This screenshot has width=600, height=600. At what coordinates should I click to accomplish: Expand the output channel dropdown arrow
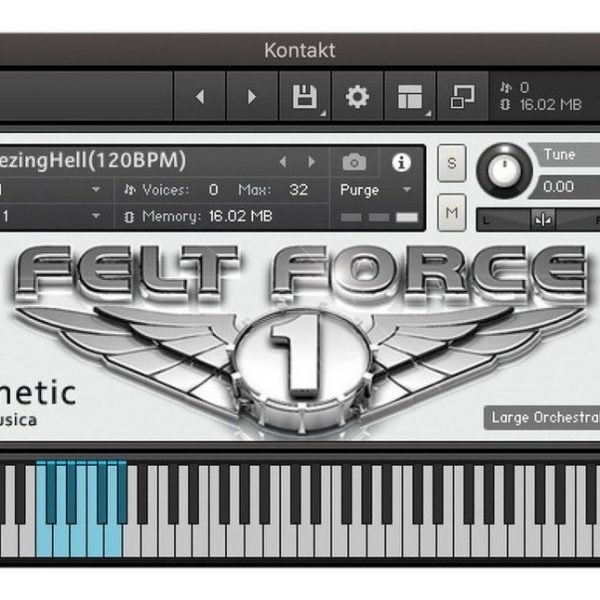click(x=96, y=189)
